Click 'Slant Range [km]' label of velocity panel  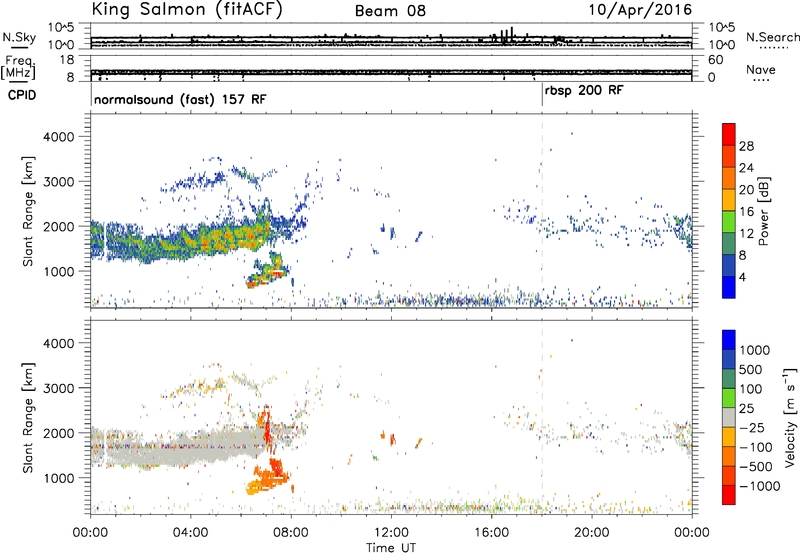coord(28,417)
